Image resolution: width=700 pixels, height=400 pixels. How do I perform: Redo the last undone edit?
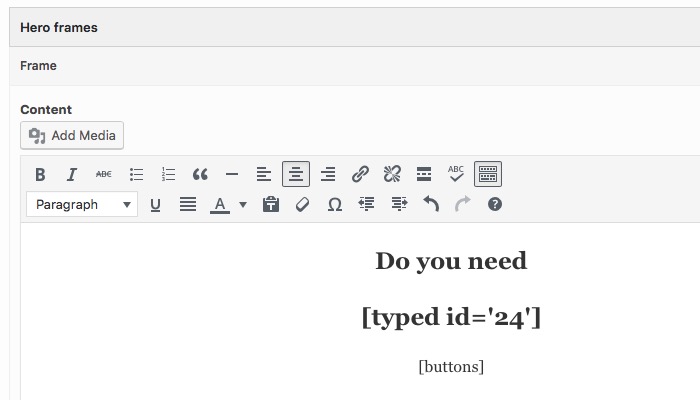coord(463,204)
